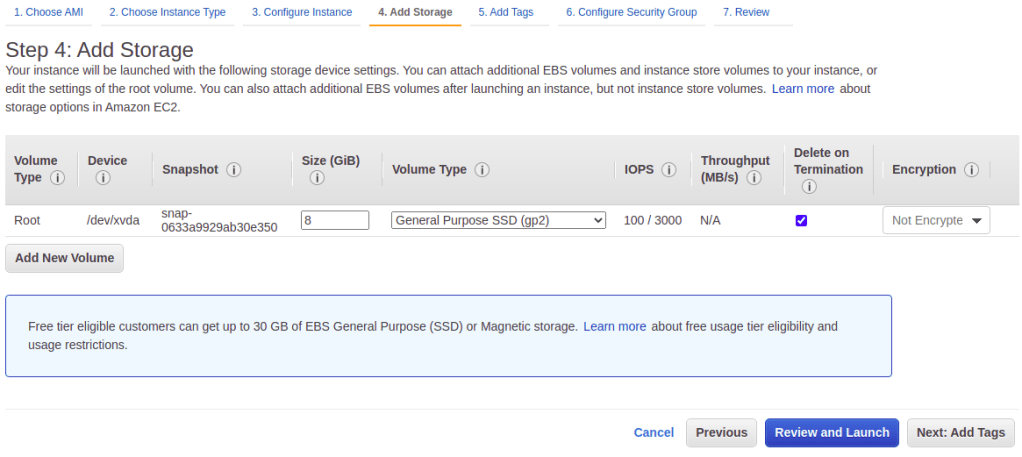Click the info icon under Delete on Termination
This screenshot has height=457, width=1022.
click(809, 186)
